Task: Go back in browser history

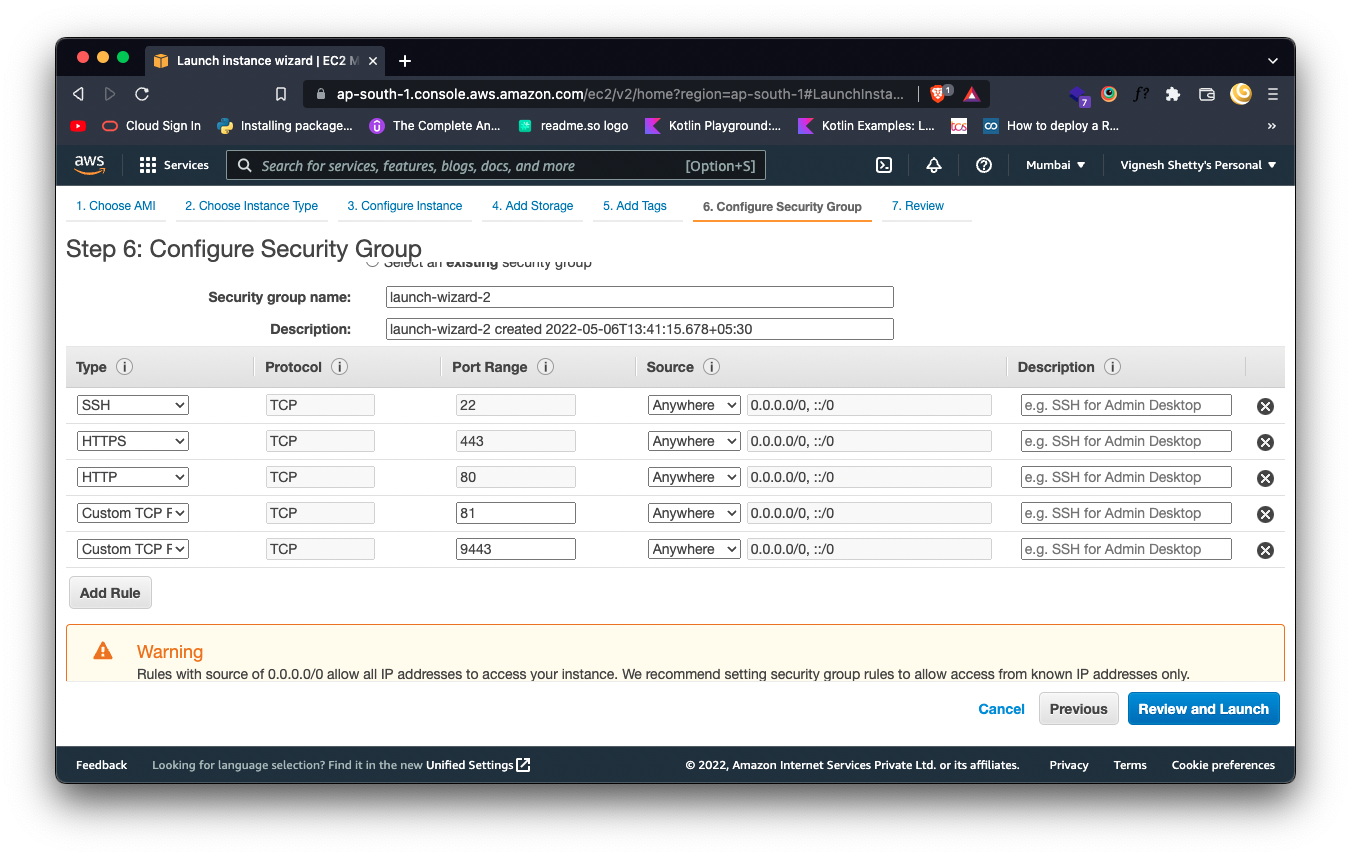Action: coord(78,94)
